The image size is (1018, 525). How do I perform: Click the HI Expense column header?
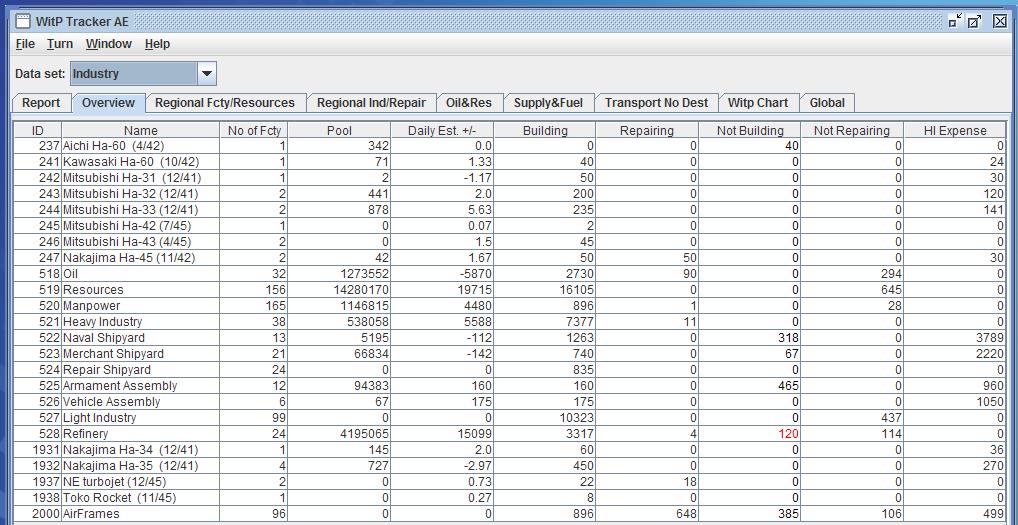[x=955, y=130]
